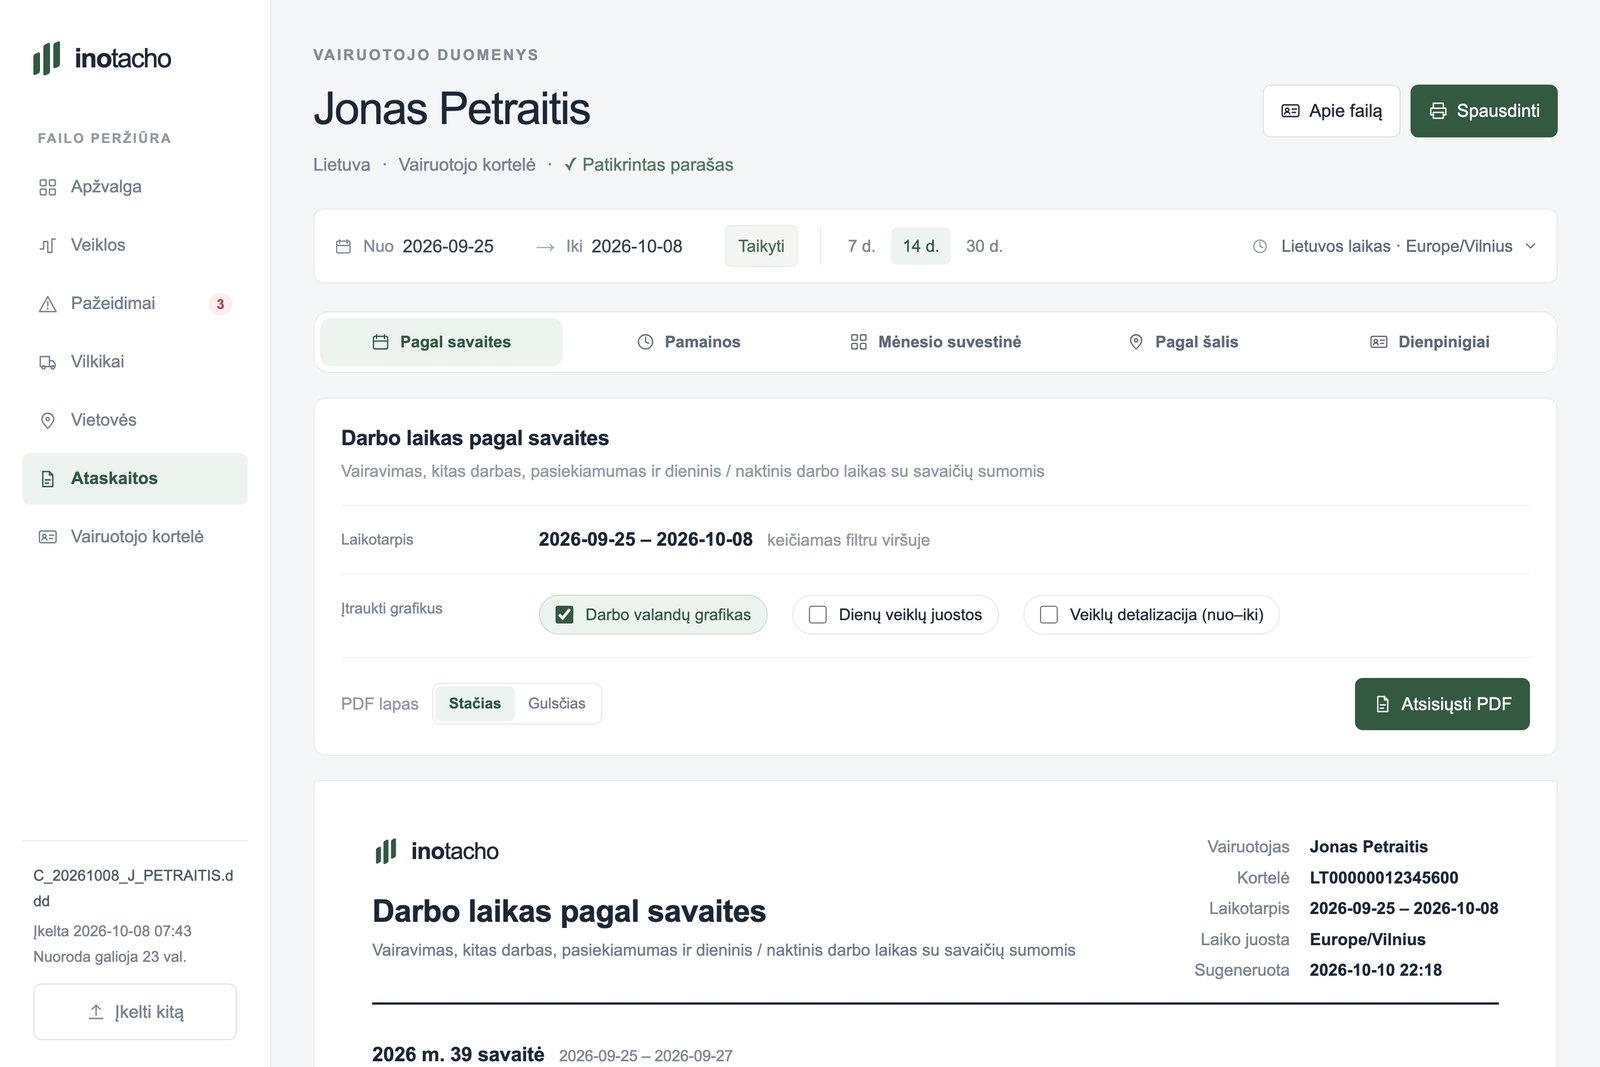The height and width of the screenshot is (1067, 1600).
Task: Choose the 30 d. range preset
Action: coord(984,246)
